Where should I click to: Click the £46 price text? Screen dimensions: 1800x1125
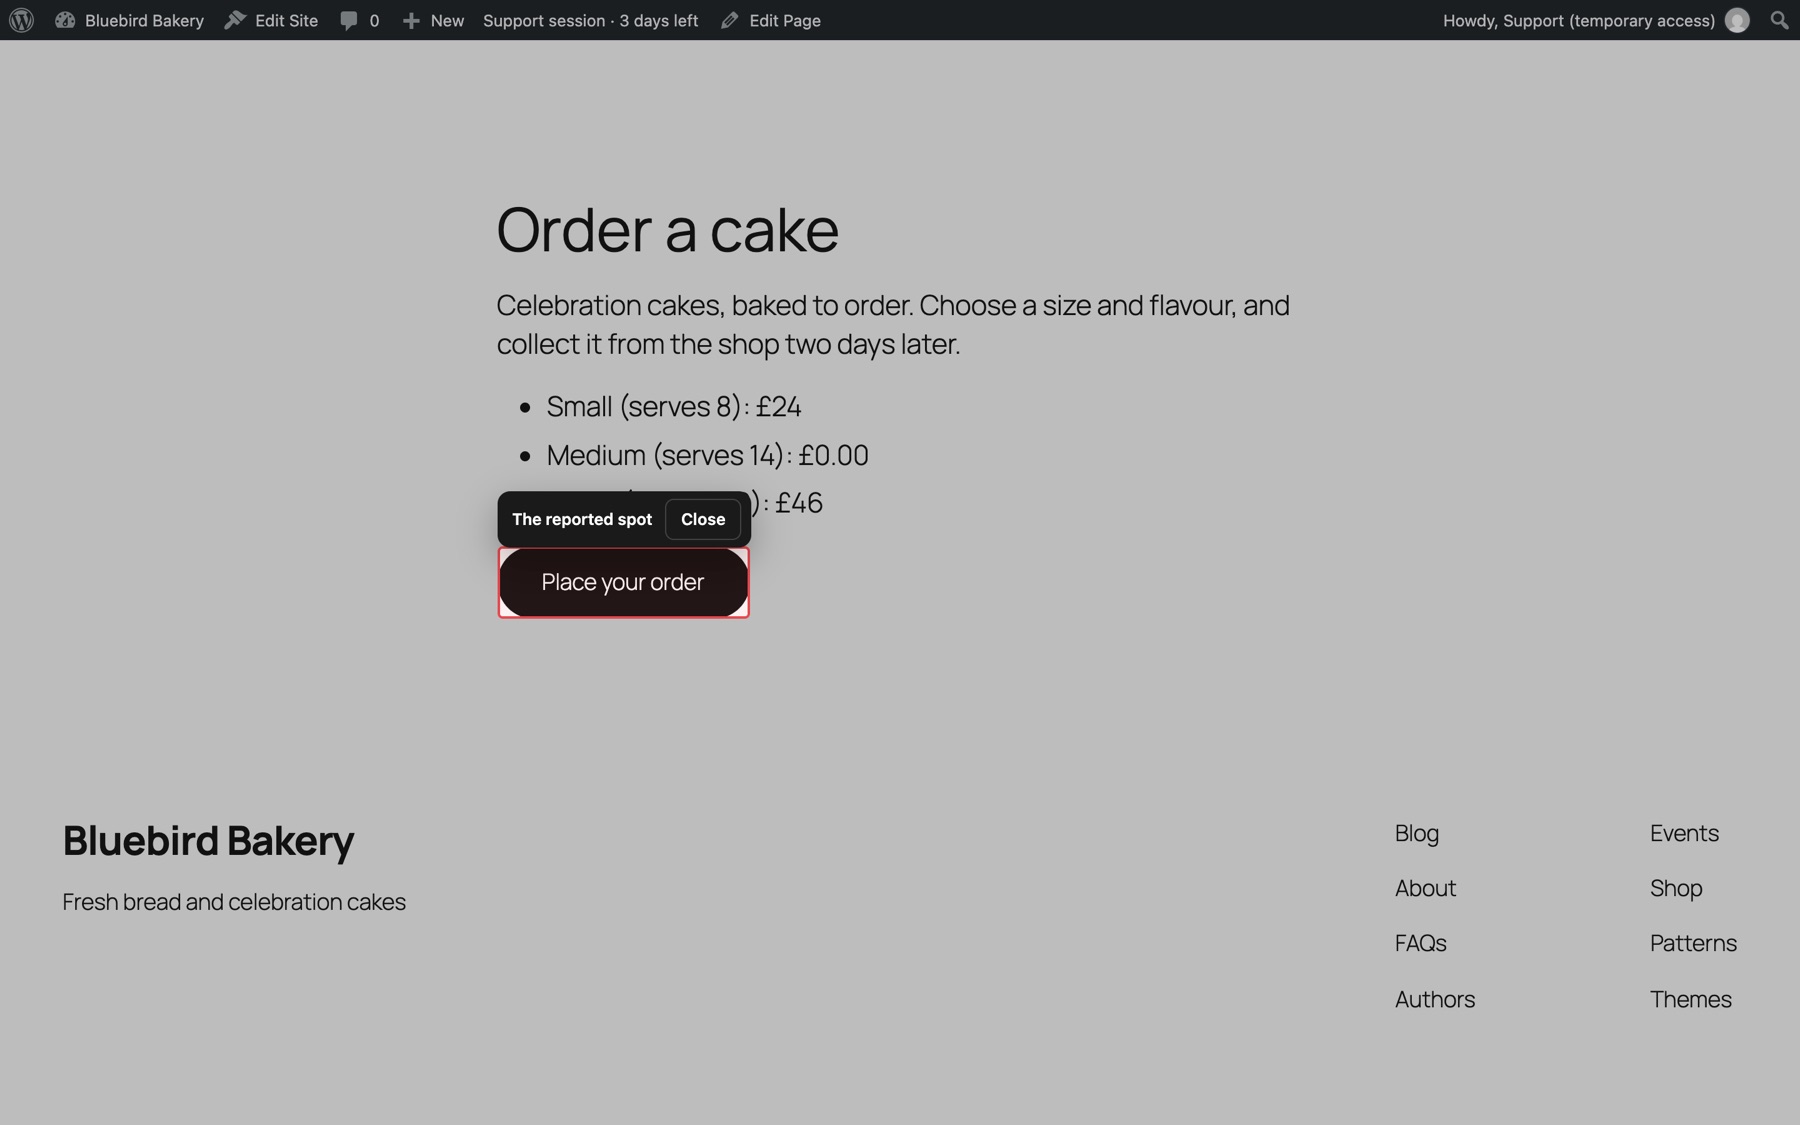799,502
